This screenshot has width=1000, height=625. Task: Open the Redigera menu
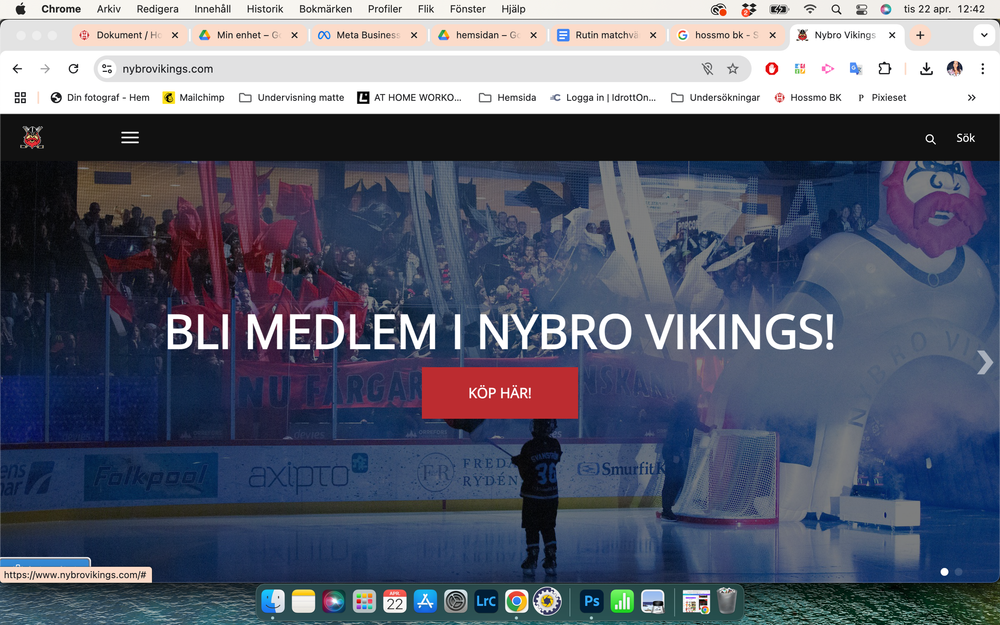pos(158,9)
